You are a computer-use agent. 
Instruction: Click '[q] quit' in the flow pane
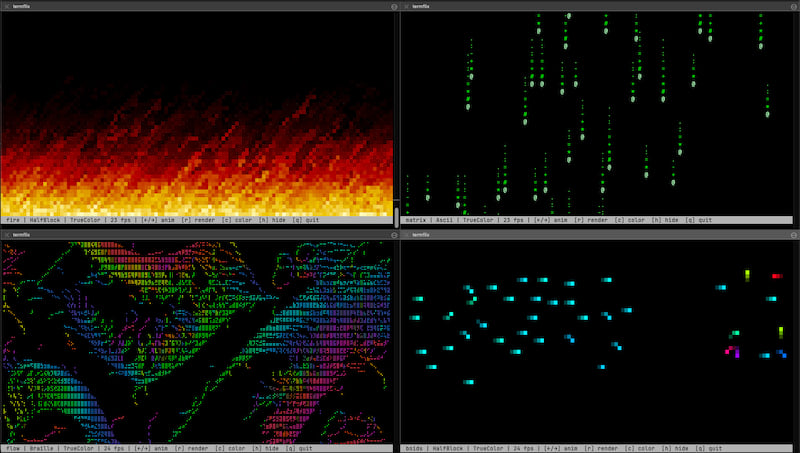pyautogui.click(x=299, y=449)
